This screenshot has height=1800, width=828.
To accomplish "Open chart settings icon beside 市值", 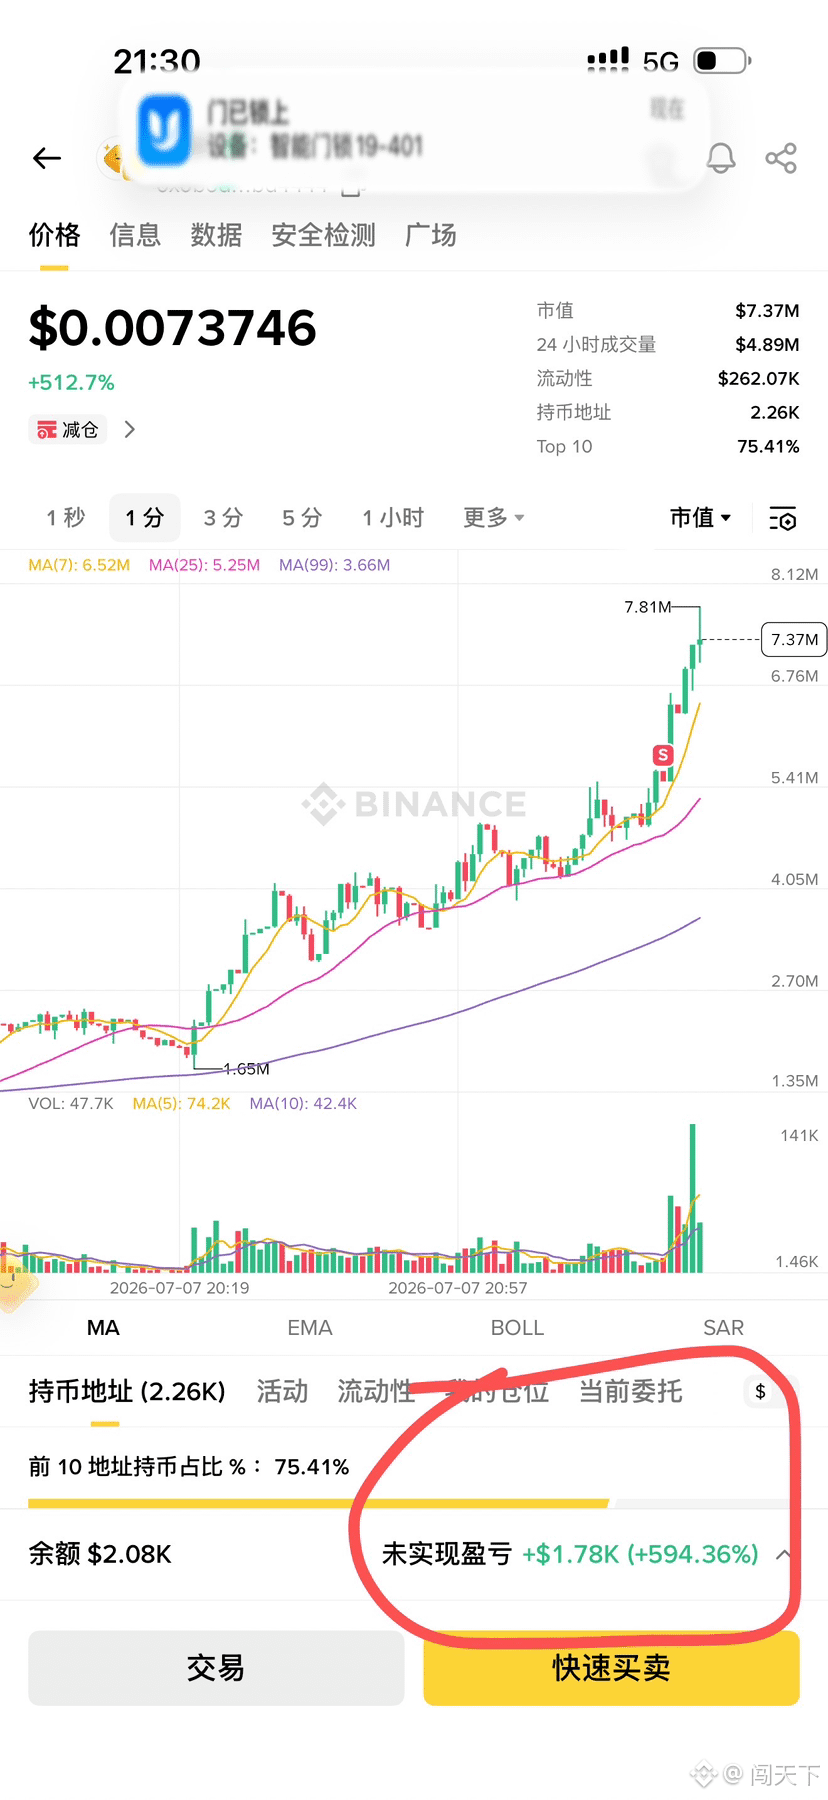I will tap(783, 518).
